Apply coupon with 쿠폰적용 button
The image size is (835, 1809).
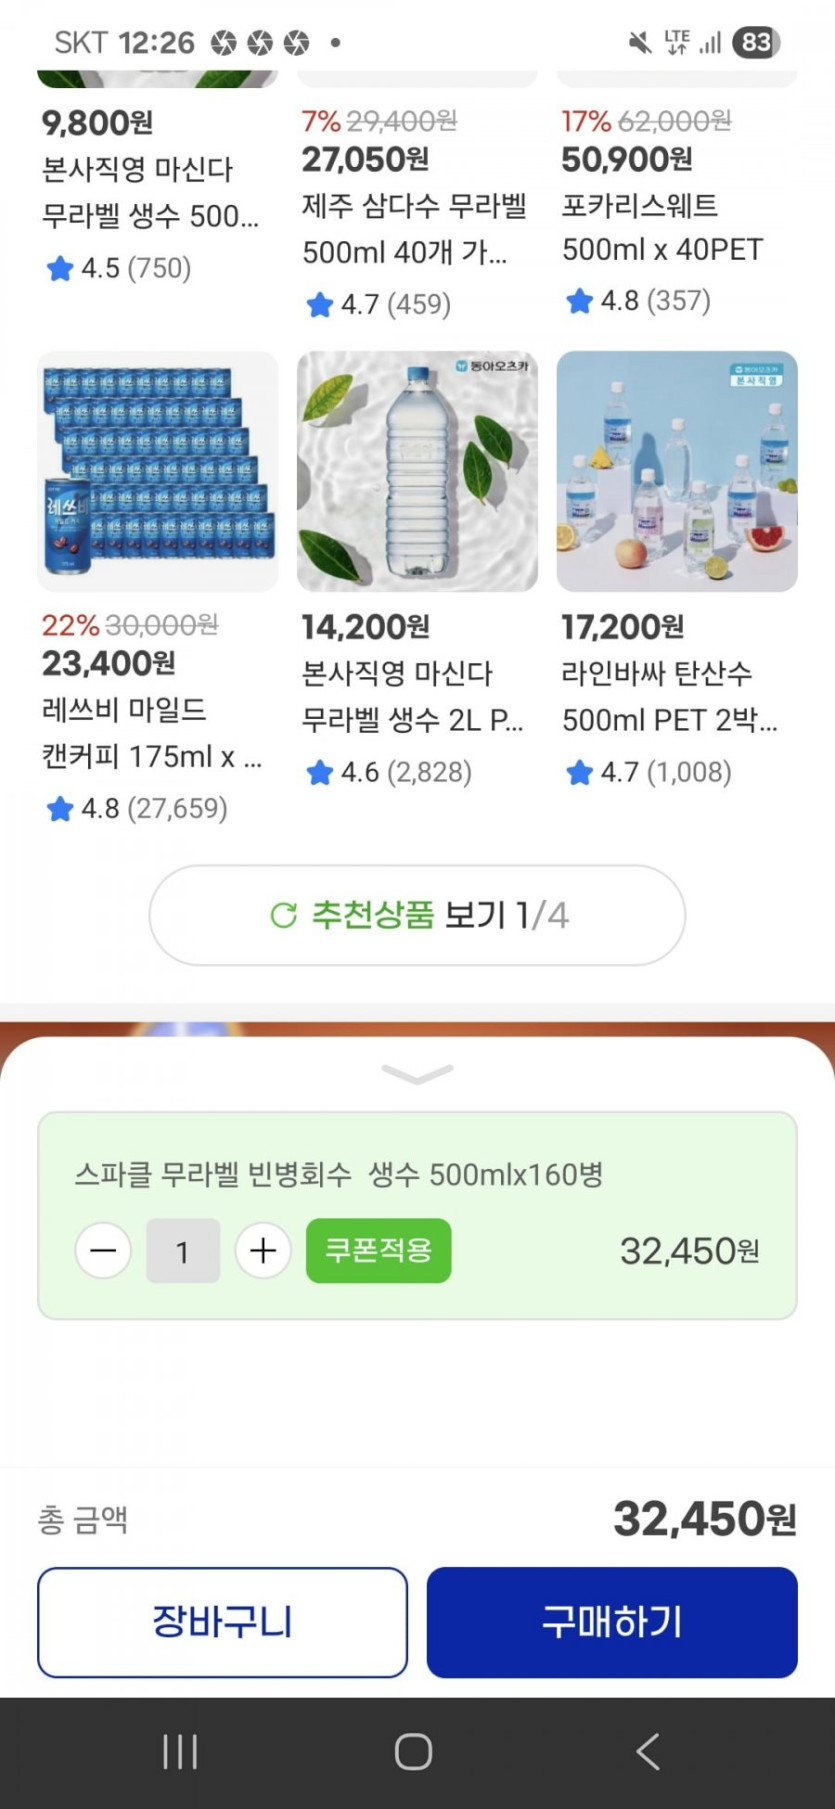[378, 1250]
